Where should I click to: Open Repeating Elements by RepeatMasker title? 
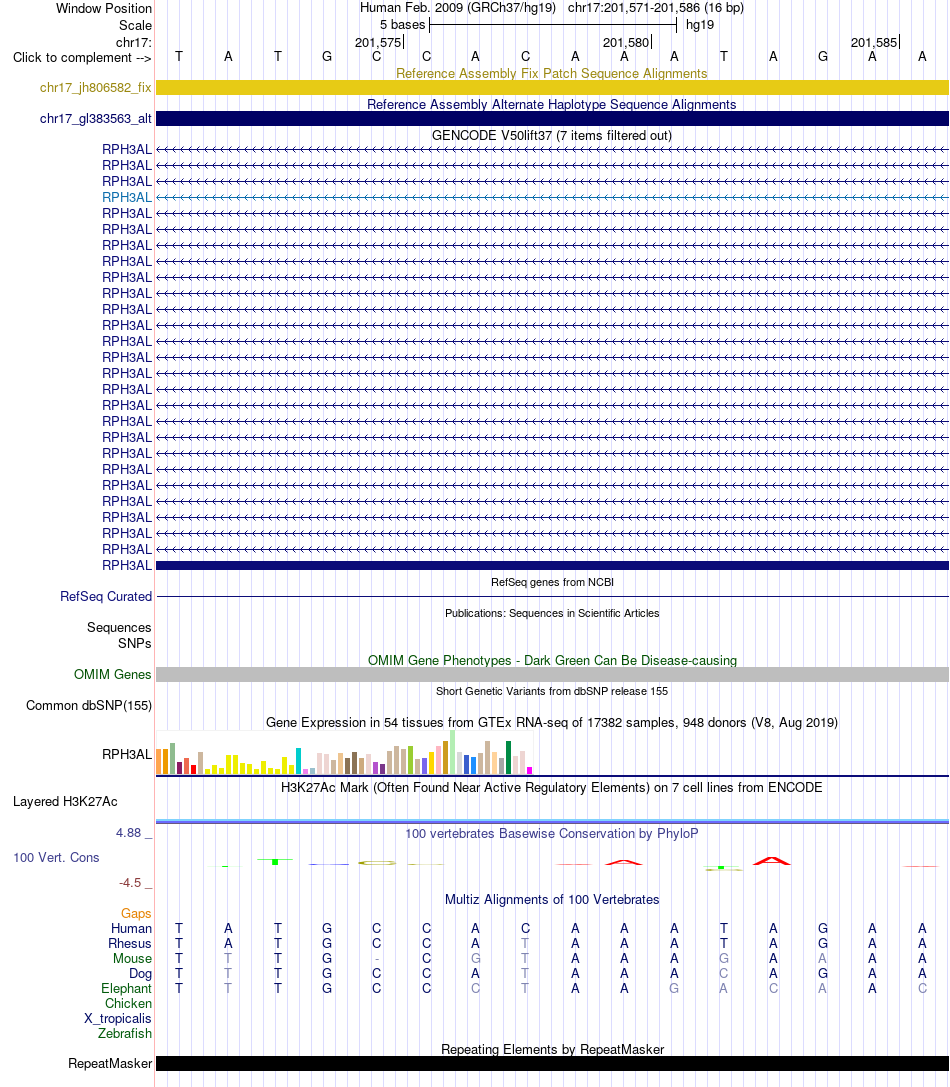[552, 1050]
